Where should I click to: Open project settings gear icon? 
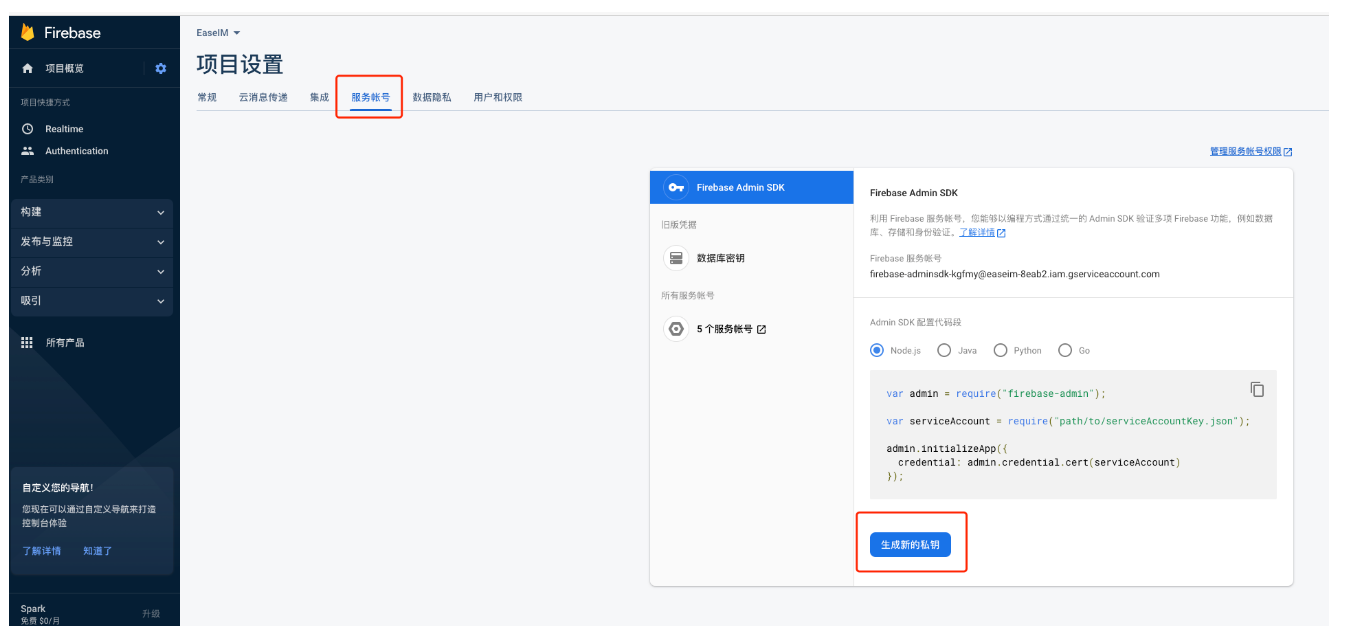[161, 68]
